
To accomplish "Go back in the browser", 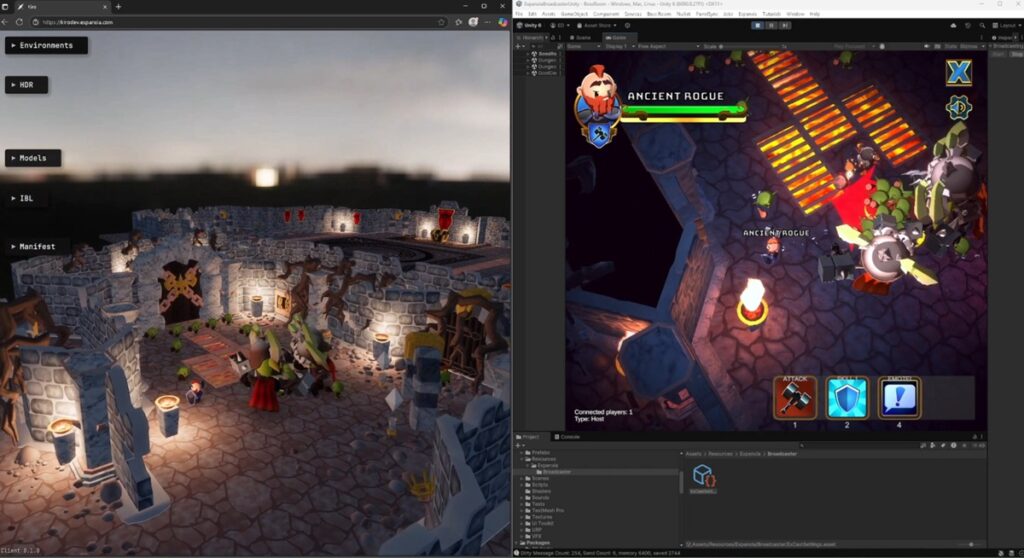I will (5, 22).
